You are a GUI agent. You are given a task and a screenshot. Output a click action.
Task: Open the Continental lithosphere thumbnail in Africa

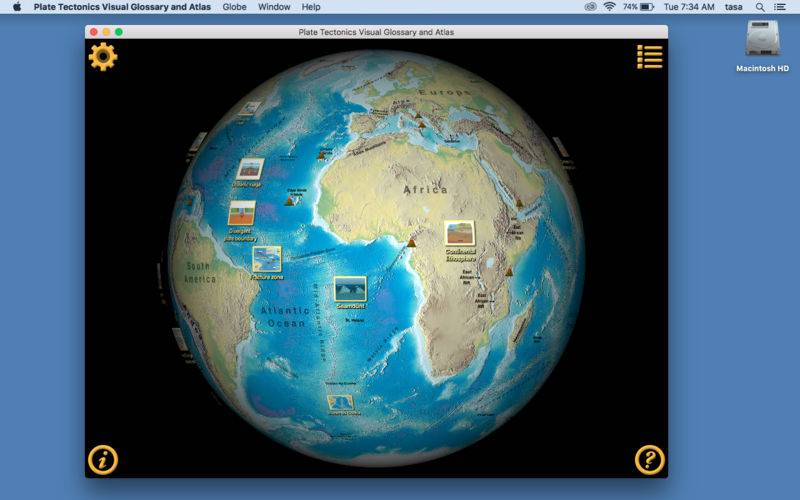pyautogui.click(x=459, y=234)
